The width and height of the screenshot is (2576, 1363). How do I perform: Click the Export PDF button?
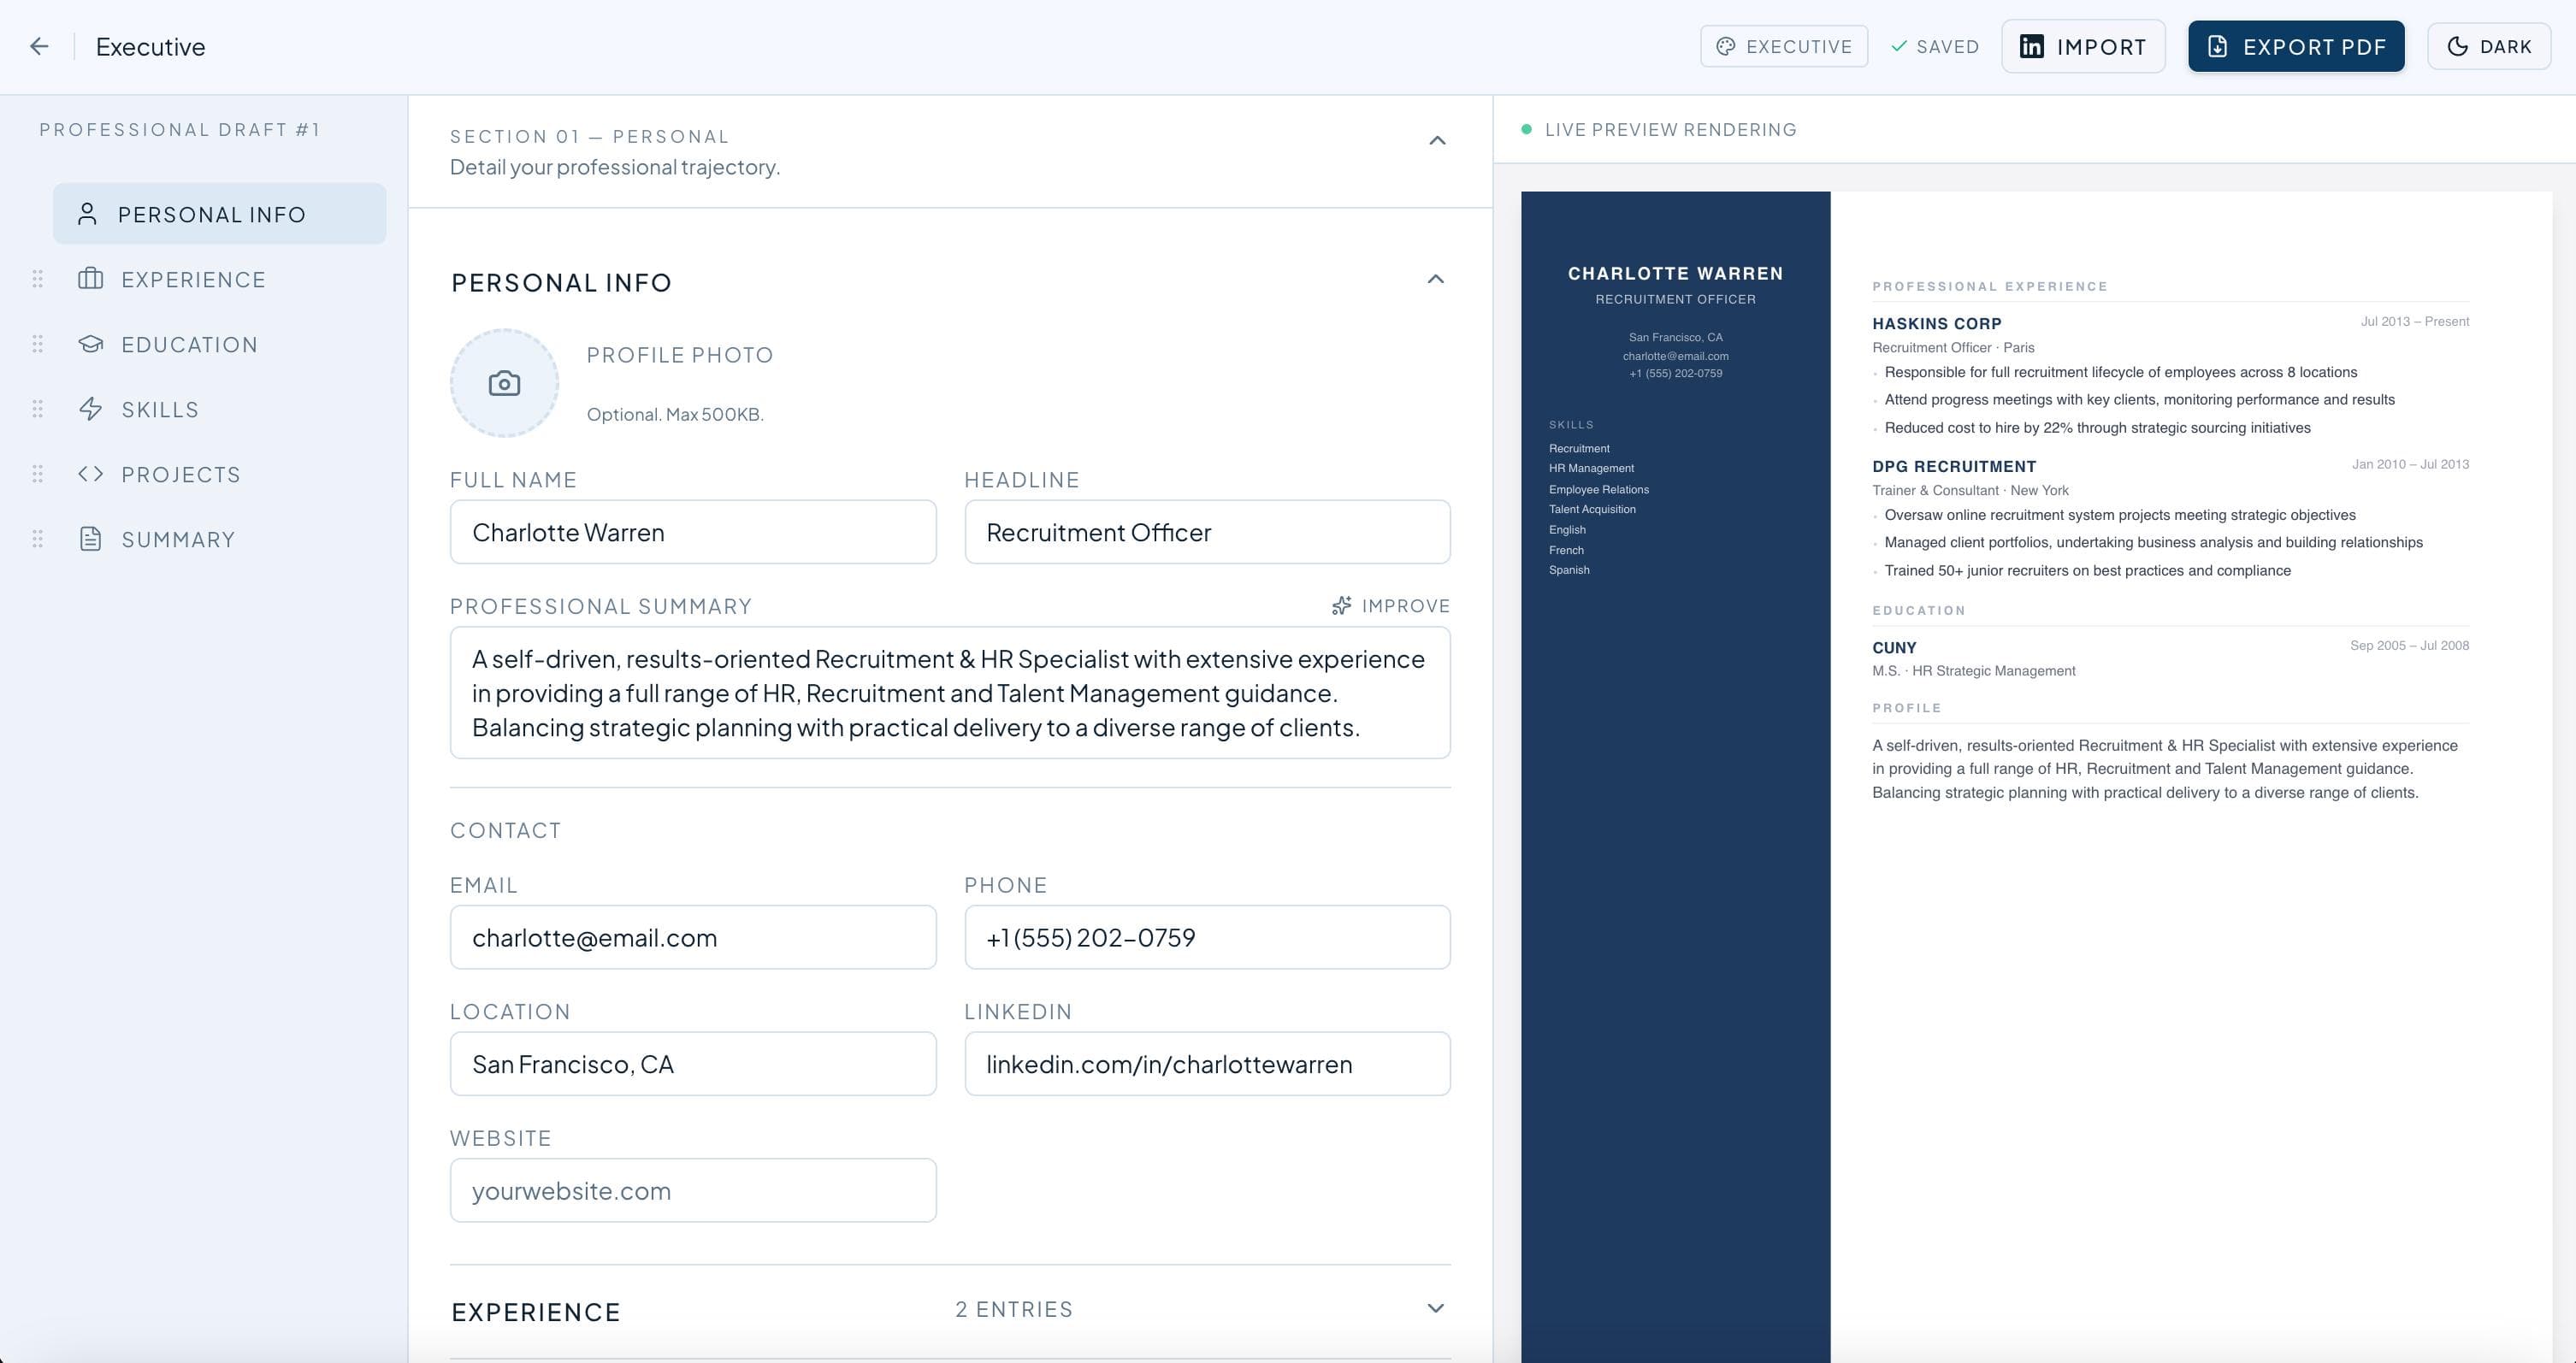coord(2296,46)
